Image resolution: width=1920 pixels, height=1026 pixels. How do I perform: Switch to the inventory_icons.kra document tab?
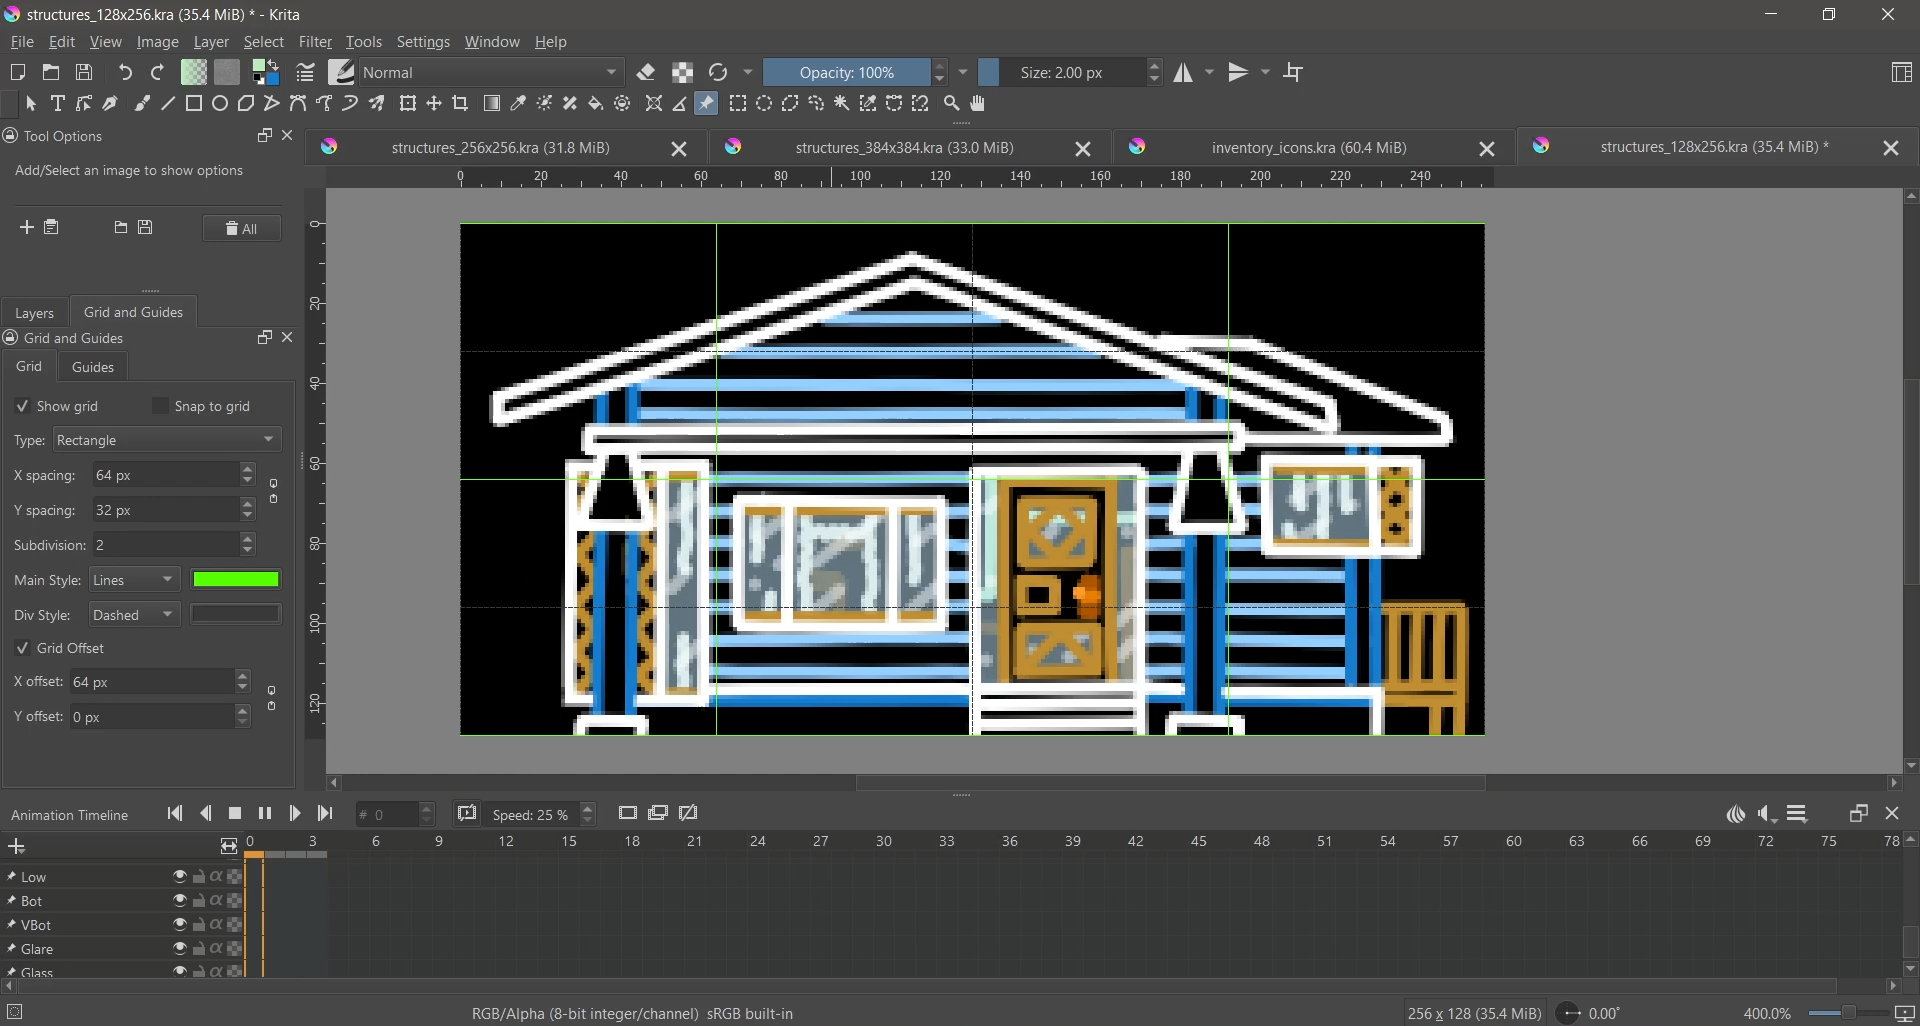(x=1308, y=148)
